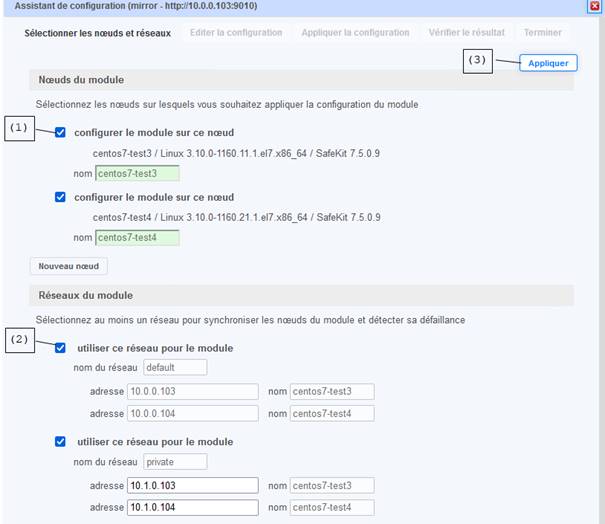
Task: Uncheck configure module for node centos7-test3
Action: [x=61, y=132]
